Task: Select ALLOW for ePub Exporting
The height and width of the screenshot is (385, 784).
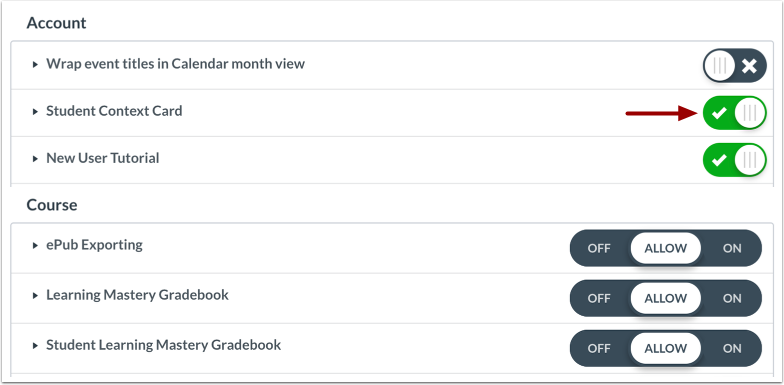Action: click(666, 248)
